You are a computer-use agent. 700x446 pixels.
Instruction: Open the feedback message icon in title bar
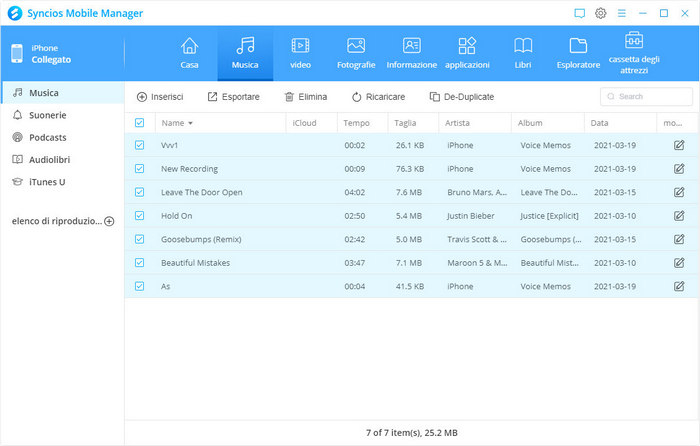click(x=579, y=13)
